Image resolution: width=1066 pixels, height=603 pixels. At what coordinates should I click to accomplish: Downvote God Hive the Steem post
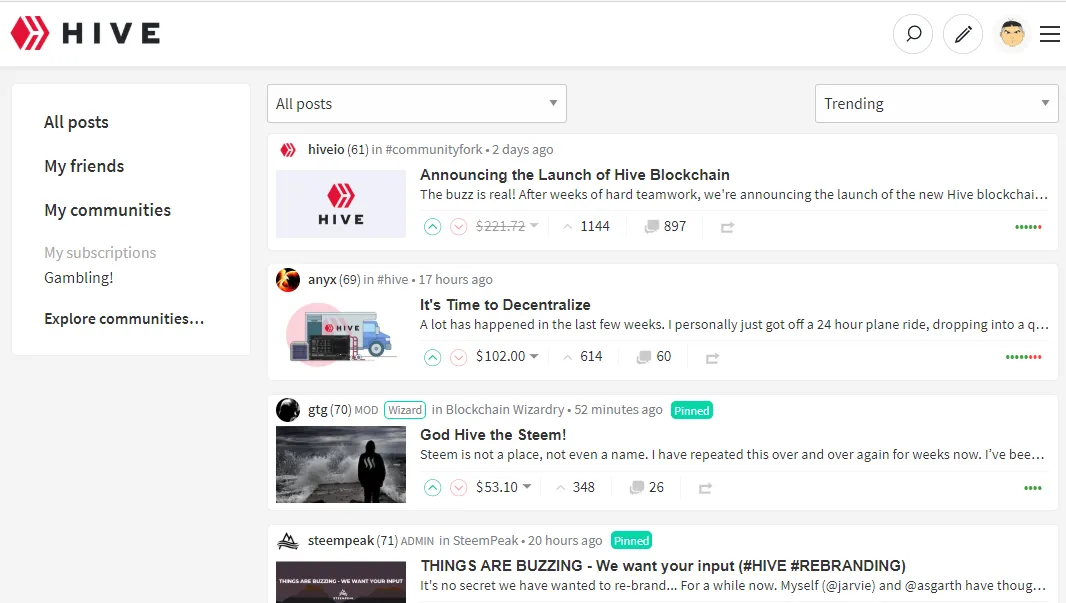pos(459,487)
